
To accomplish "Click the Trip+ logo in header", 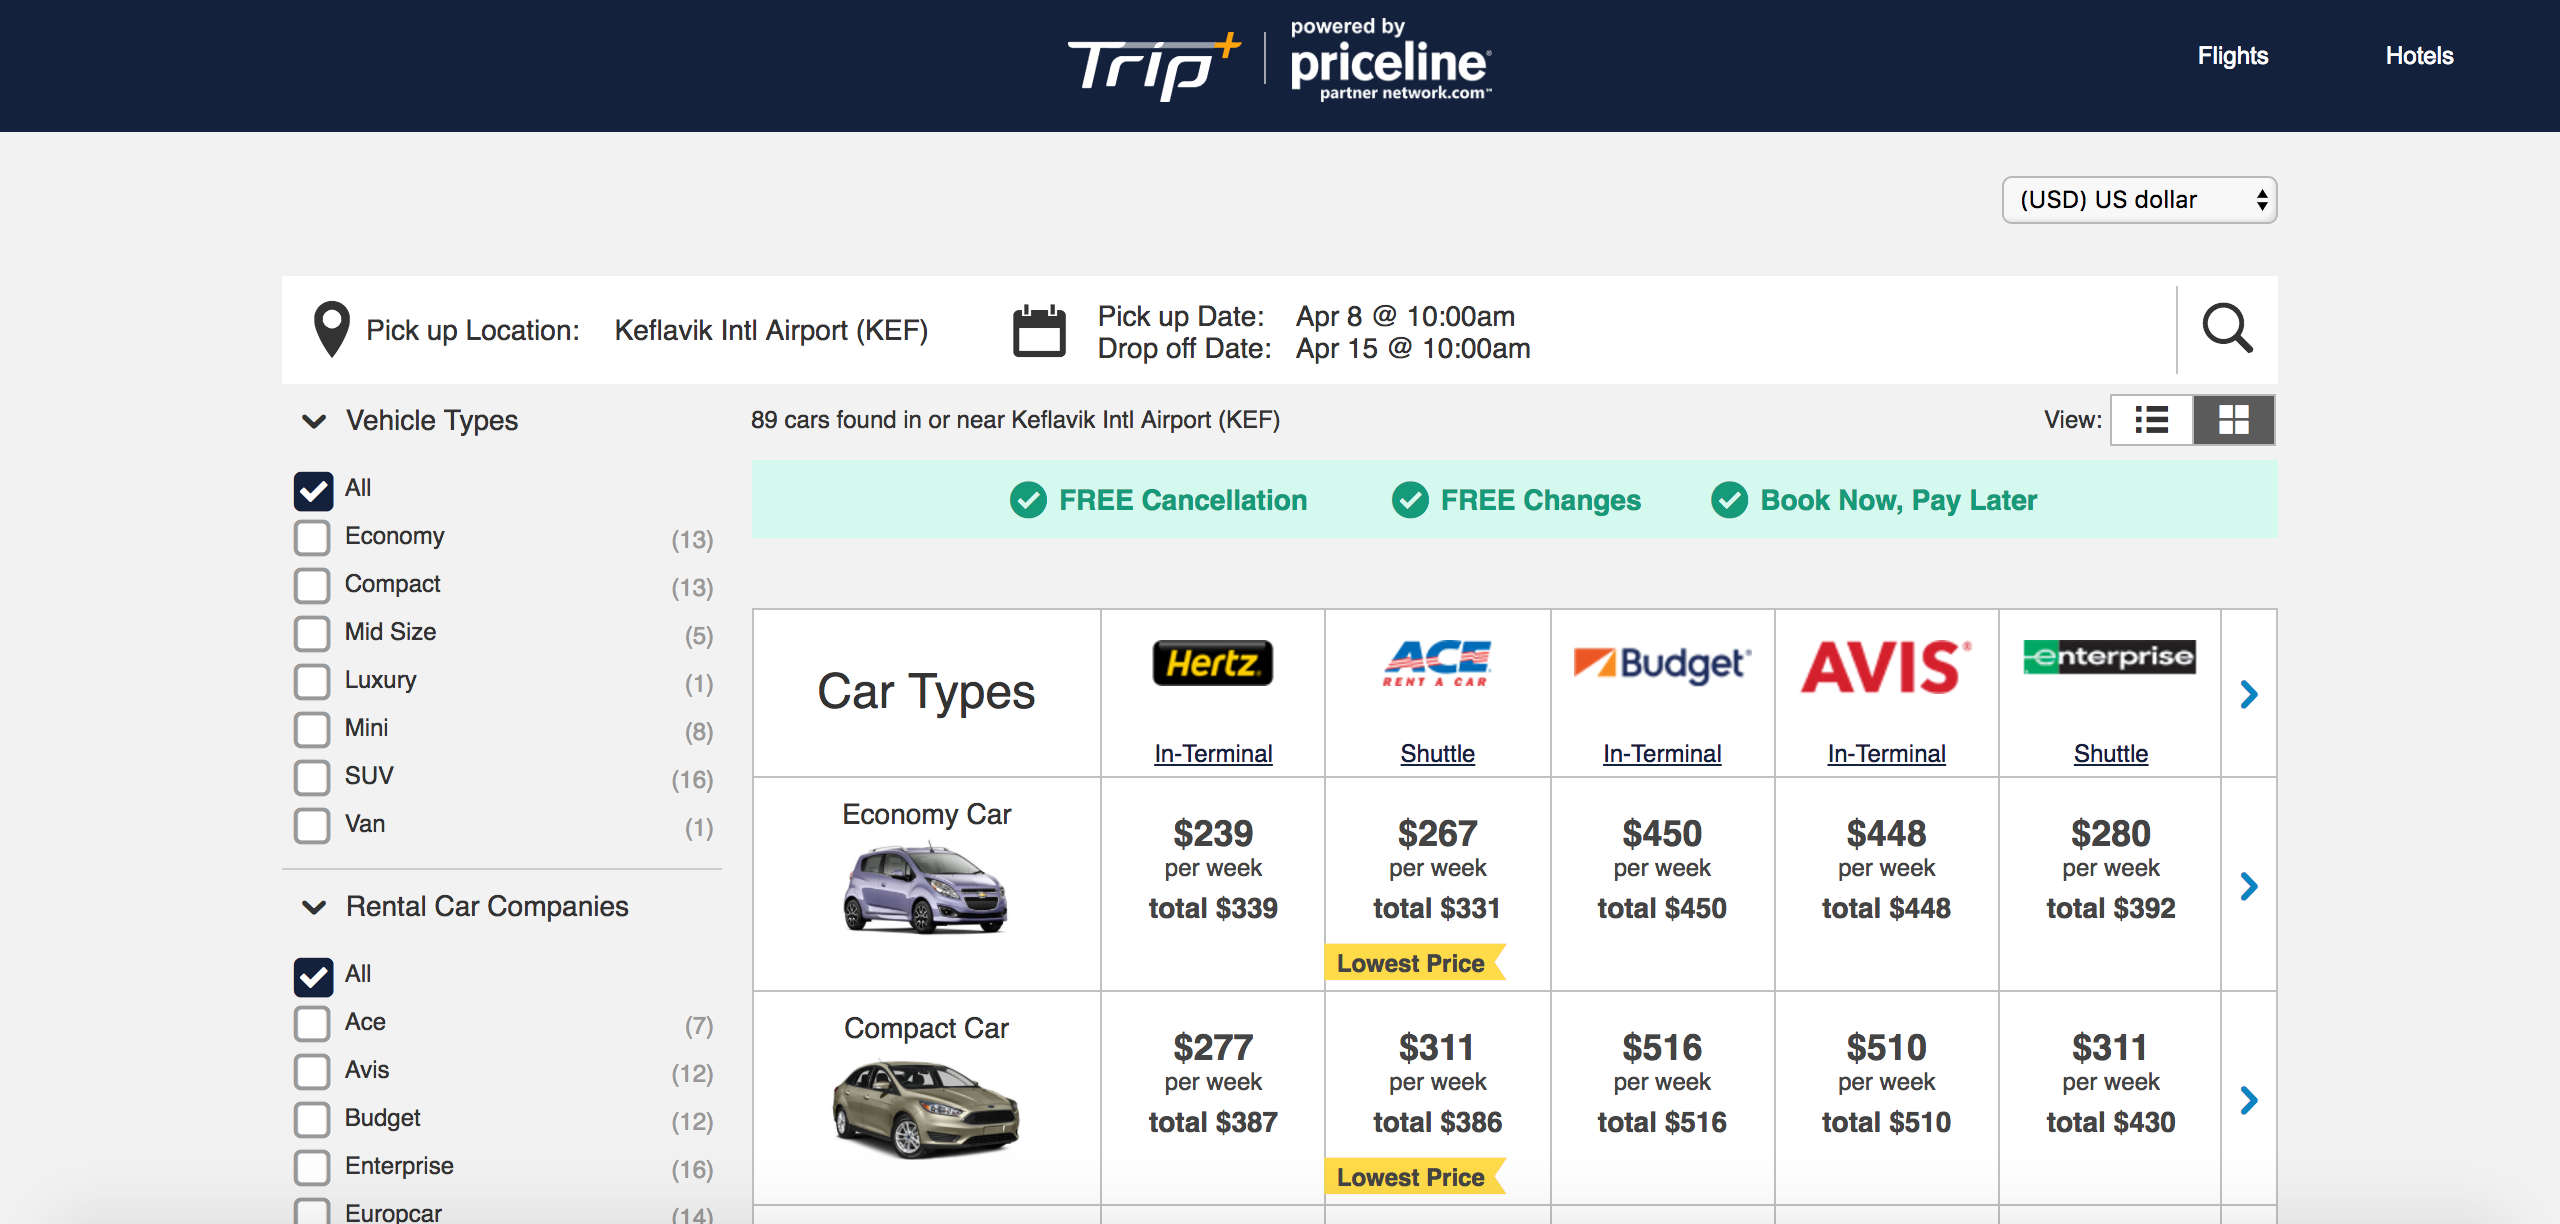I will pyautogui.click(x=1155, y=66).
